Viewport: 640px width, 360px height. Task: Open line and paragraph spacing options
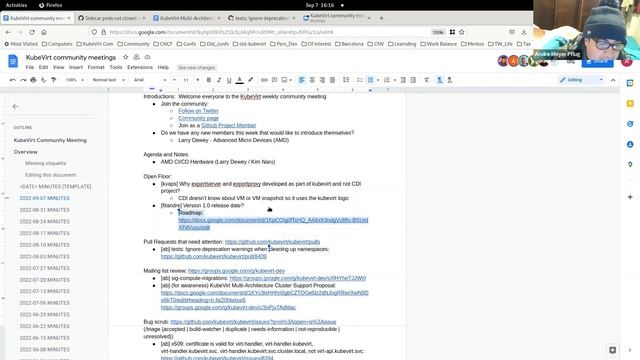click(346, 80)
